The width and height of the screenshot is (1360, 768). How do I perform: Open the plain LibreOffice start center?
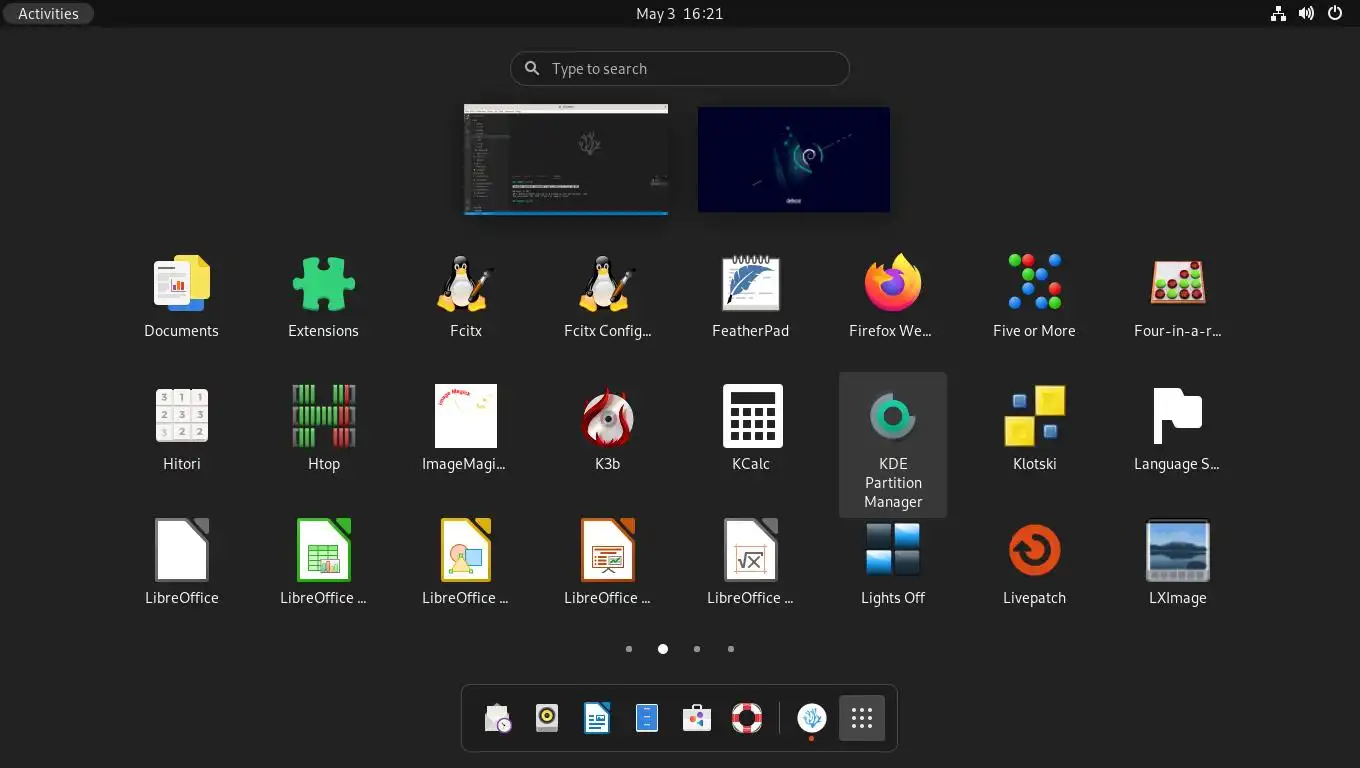coord(181,562)
